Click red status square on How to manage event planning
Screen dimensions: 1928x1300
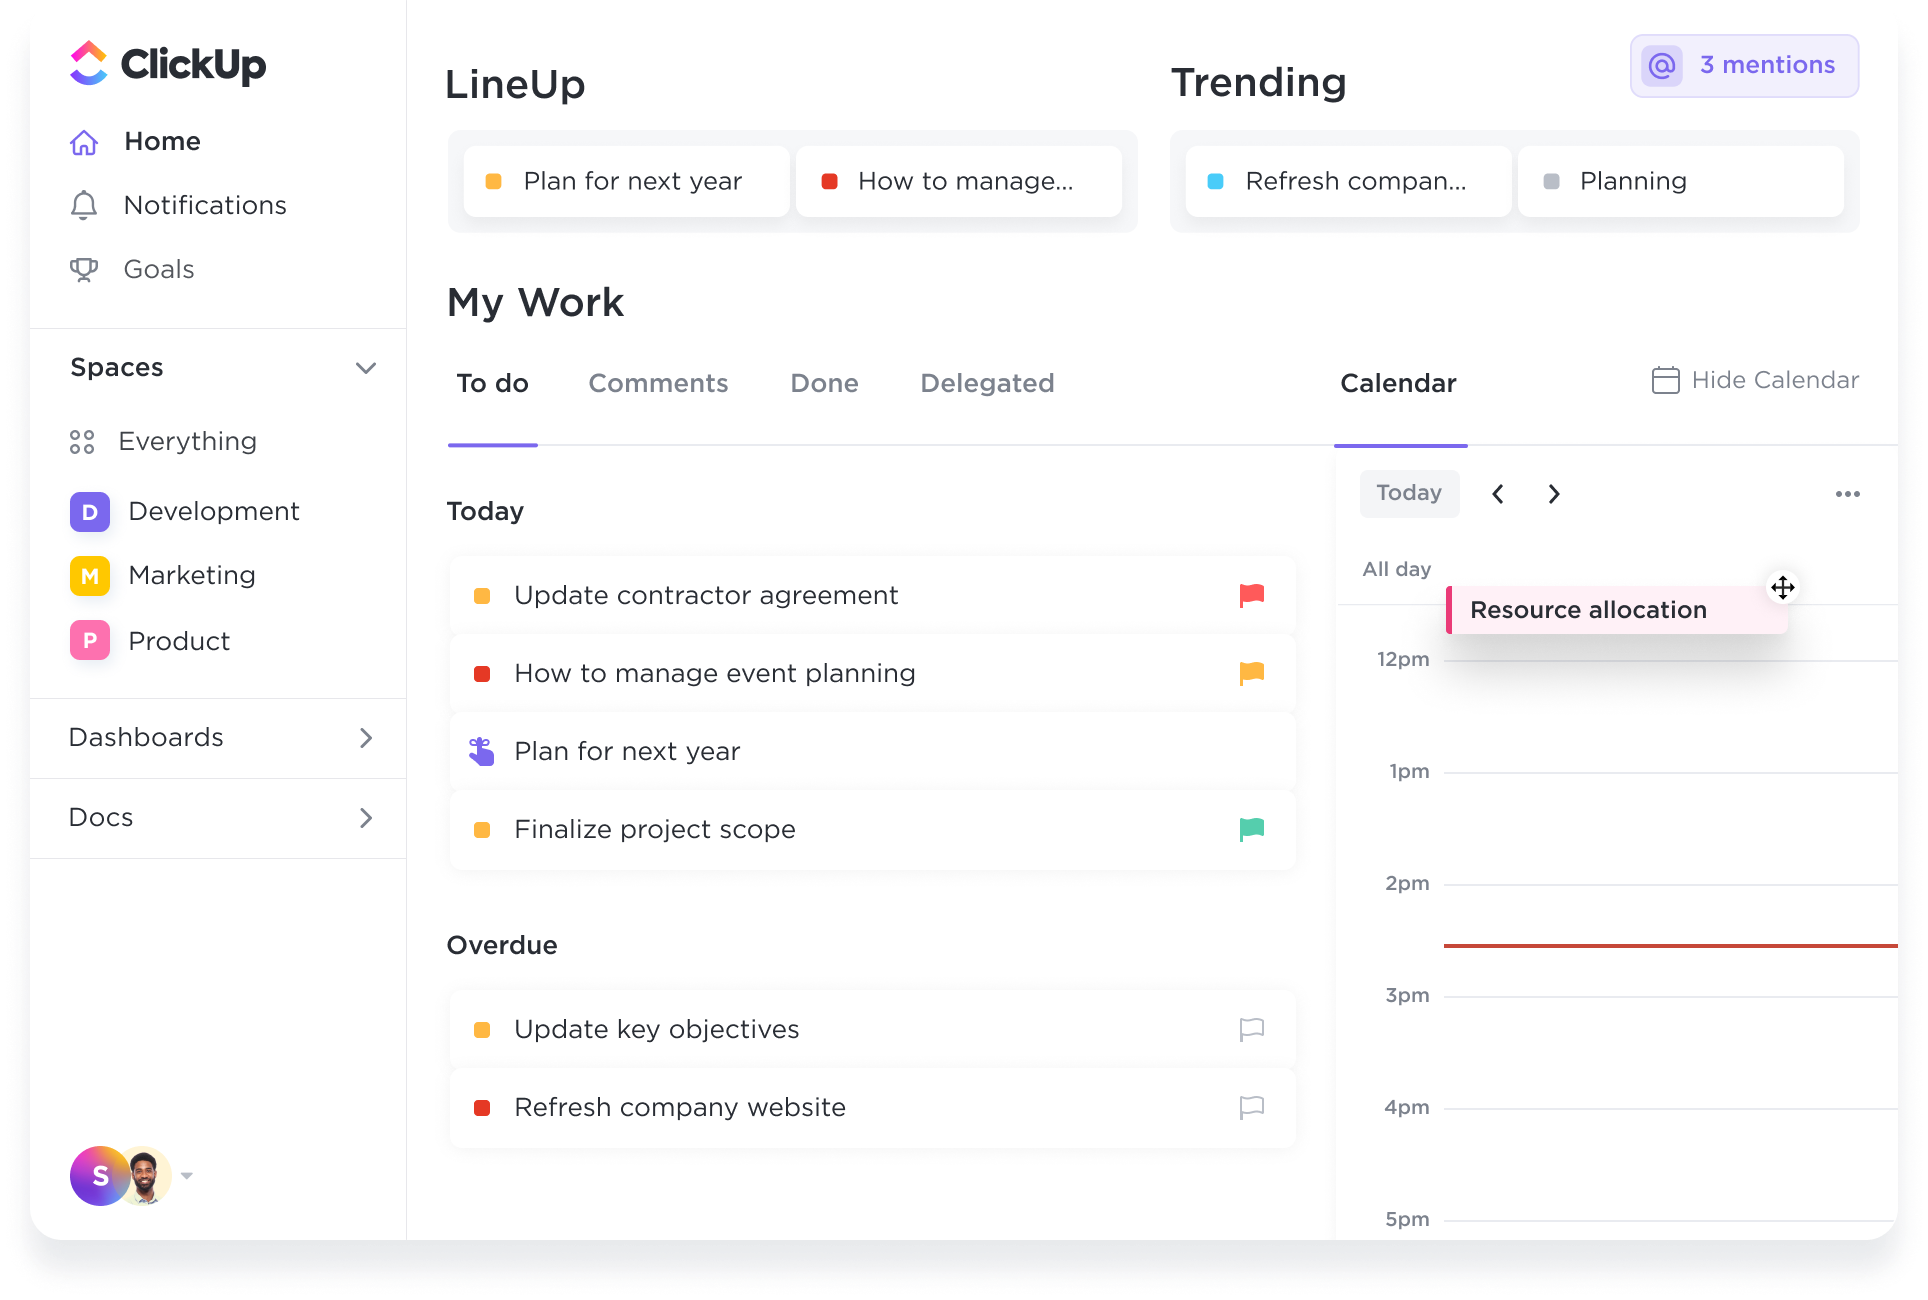(x=482, y=674)
